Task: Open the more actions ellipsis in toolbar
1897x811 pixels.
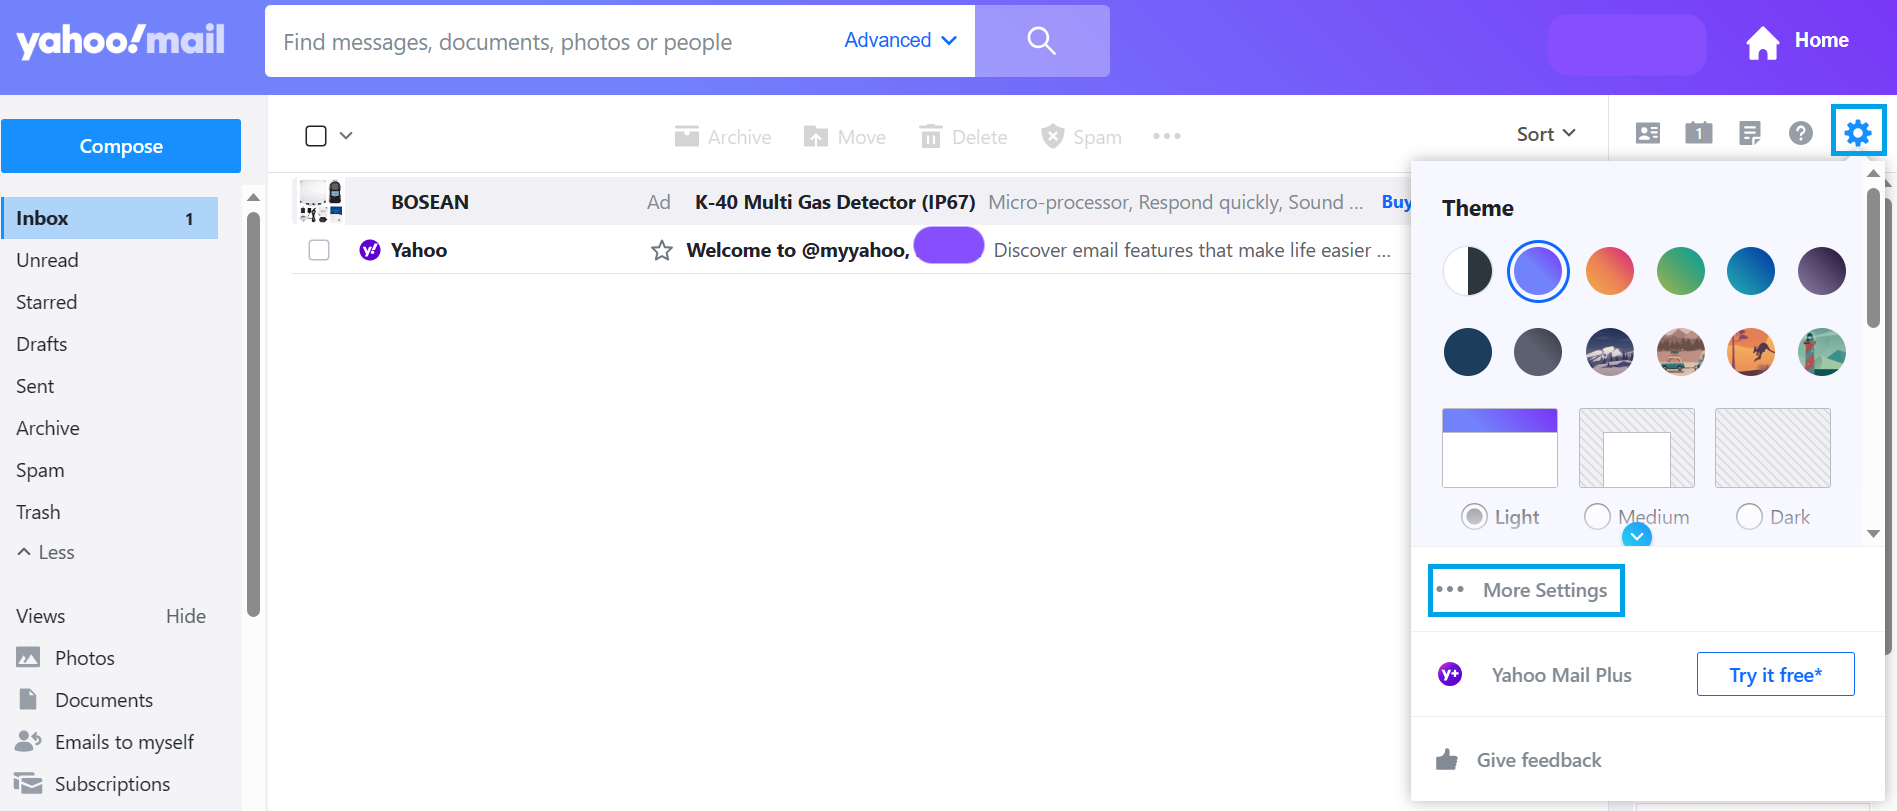Action: [x=1167, y=136]
